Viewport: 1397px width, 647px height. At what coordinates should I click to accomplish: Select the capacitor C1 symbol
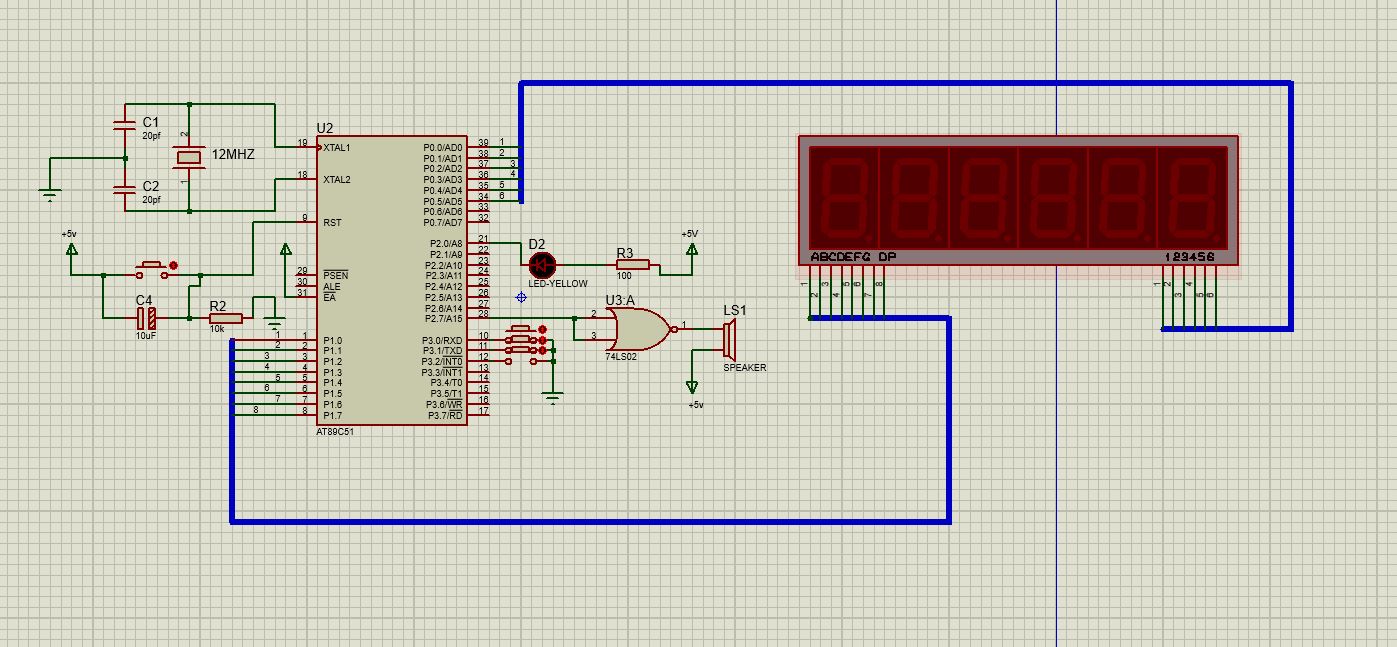[124, 125]
